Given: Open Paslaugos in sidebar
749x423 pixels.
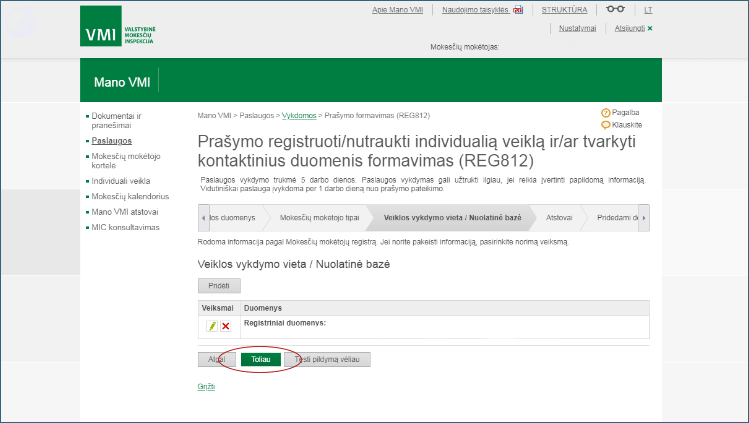Looking at the screenshot, I should (x=112, y=141).
